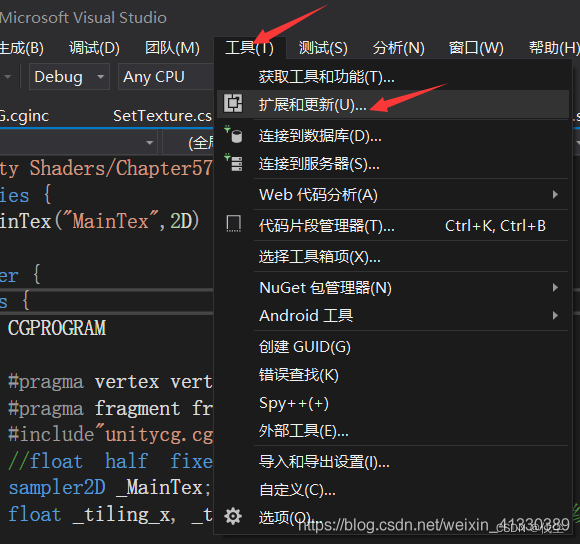Switch to the .cginc file tab
This screenshot has width=580, height=544.
[x=24, y=116]
